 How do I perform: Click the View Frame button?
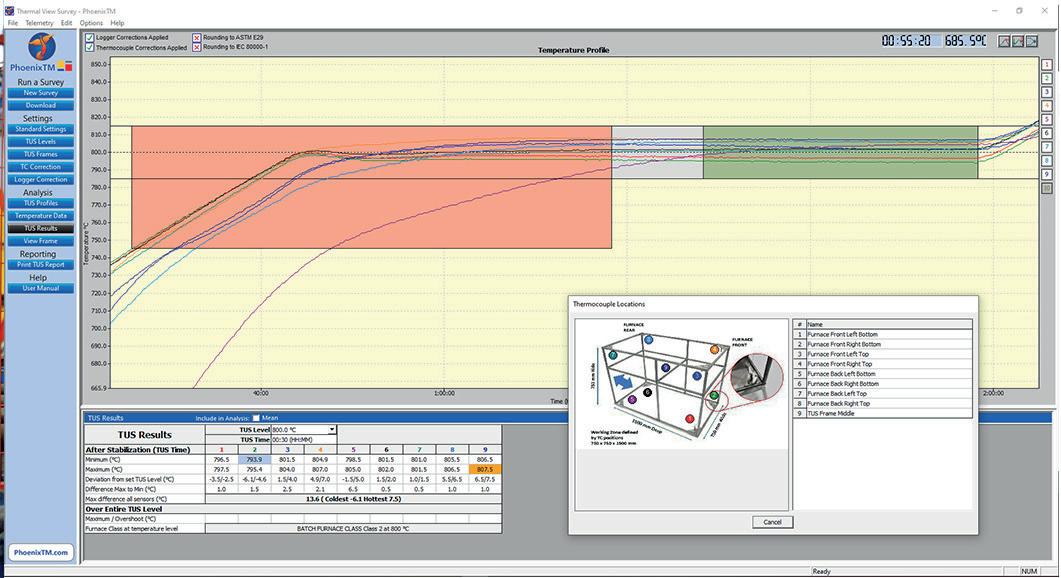point(41,241)
